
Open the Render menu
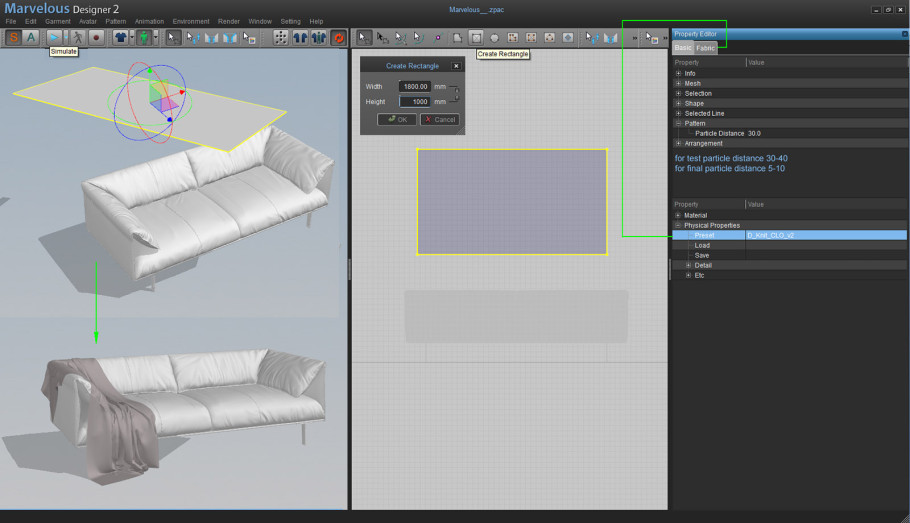tap(229, 21)
